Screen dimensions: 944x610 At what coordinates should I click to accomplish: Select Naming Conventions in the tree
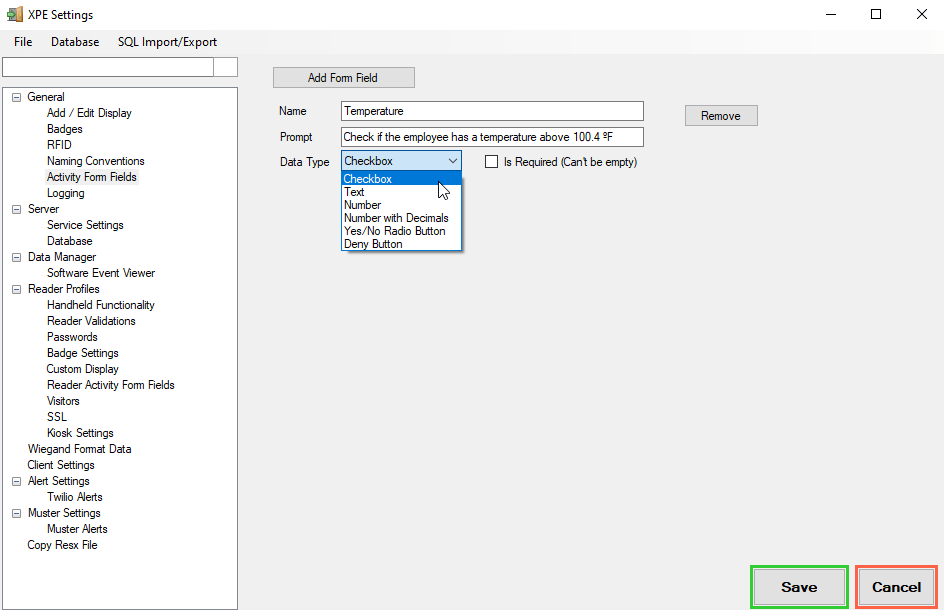coord(96,161)
